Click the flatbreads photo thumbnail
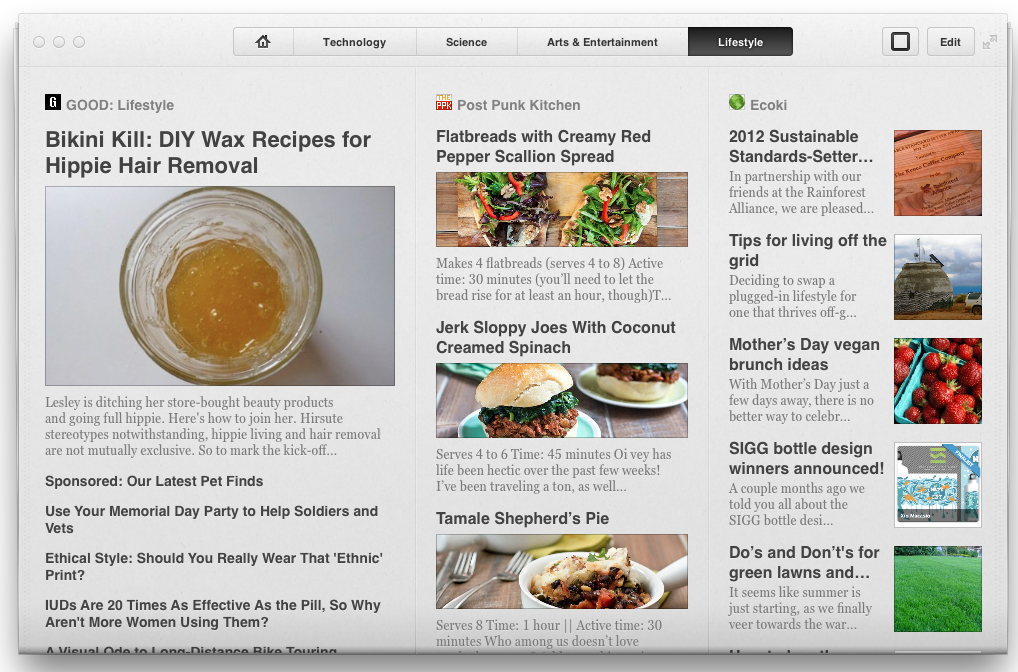The height and width of the screenshot is (672, 1018). (x=561, y=209)
